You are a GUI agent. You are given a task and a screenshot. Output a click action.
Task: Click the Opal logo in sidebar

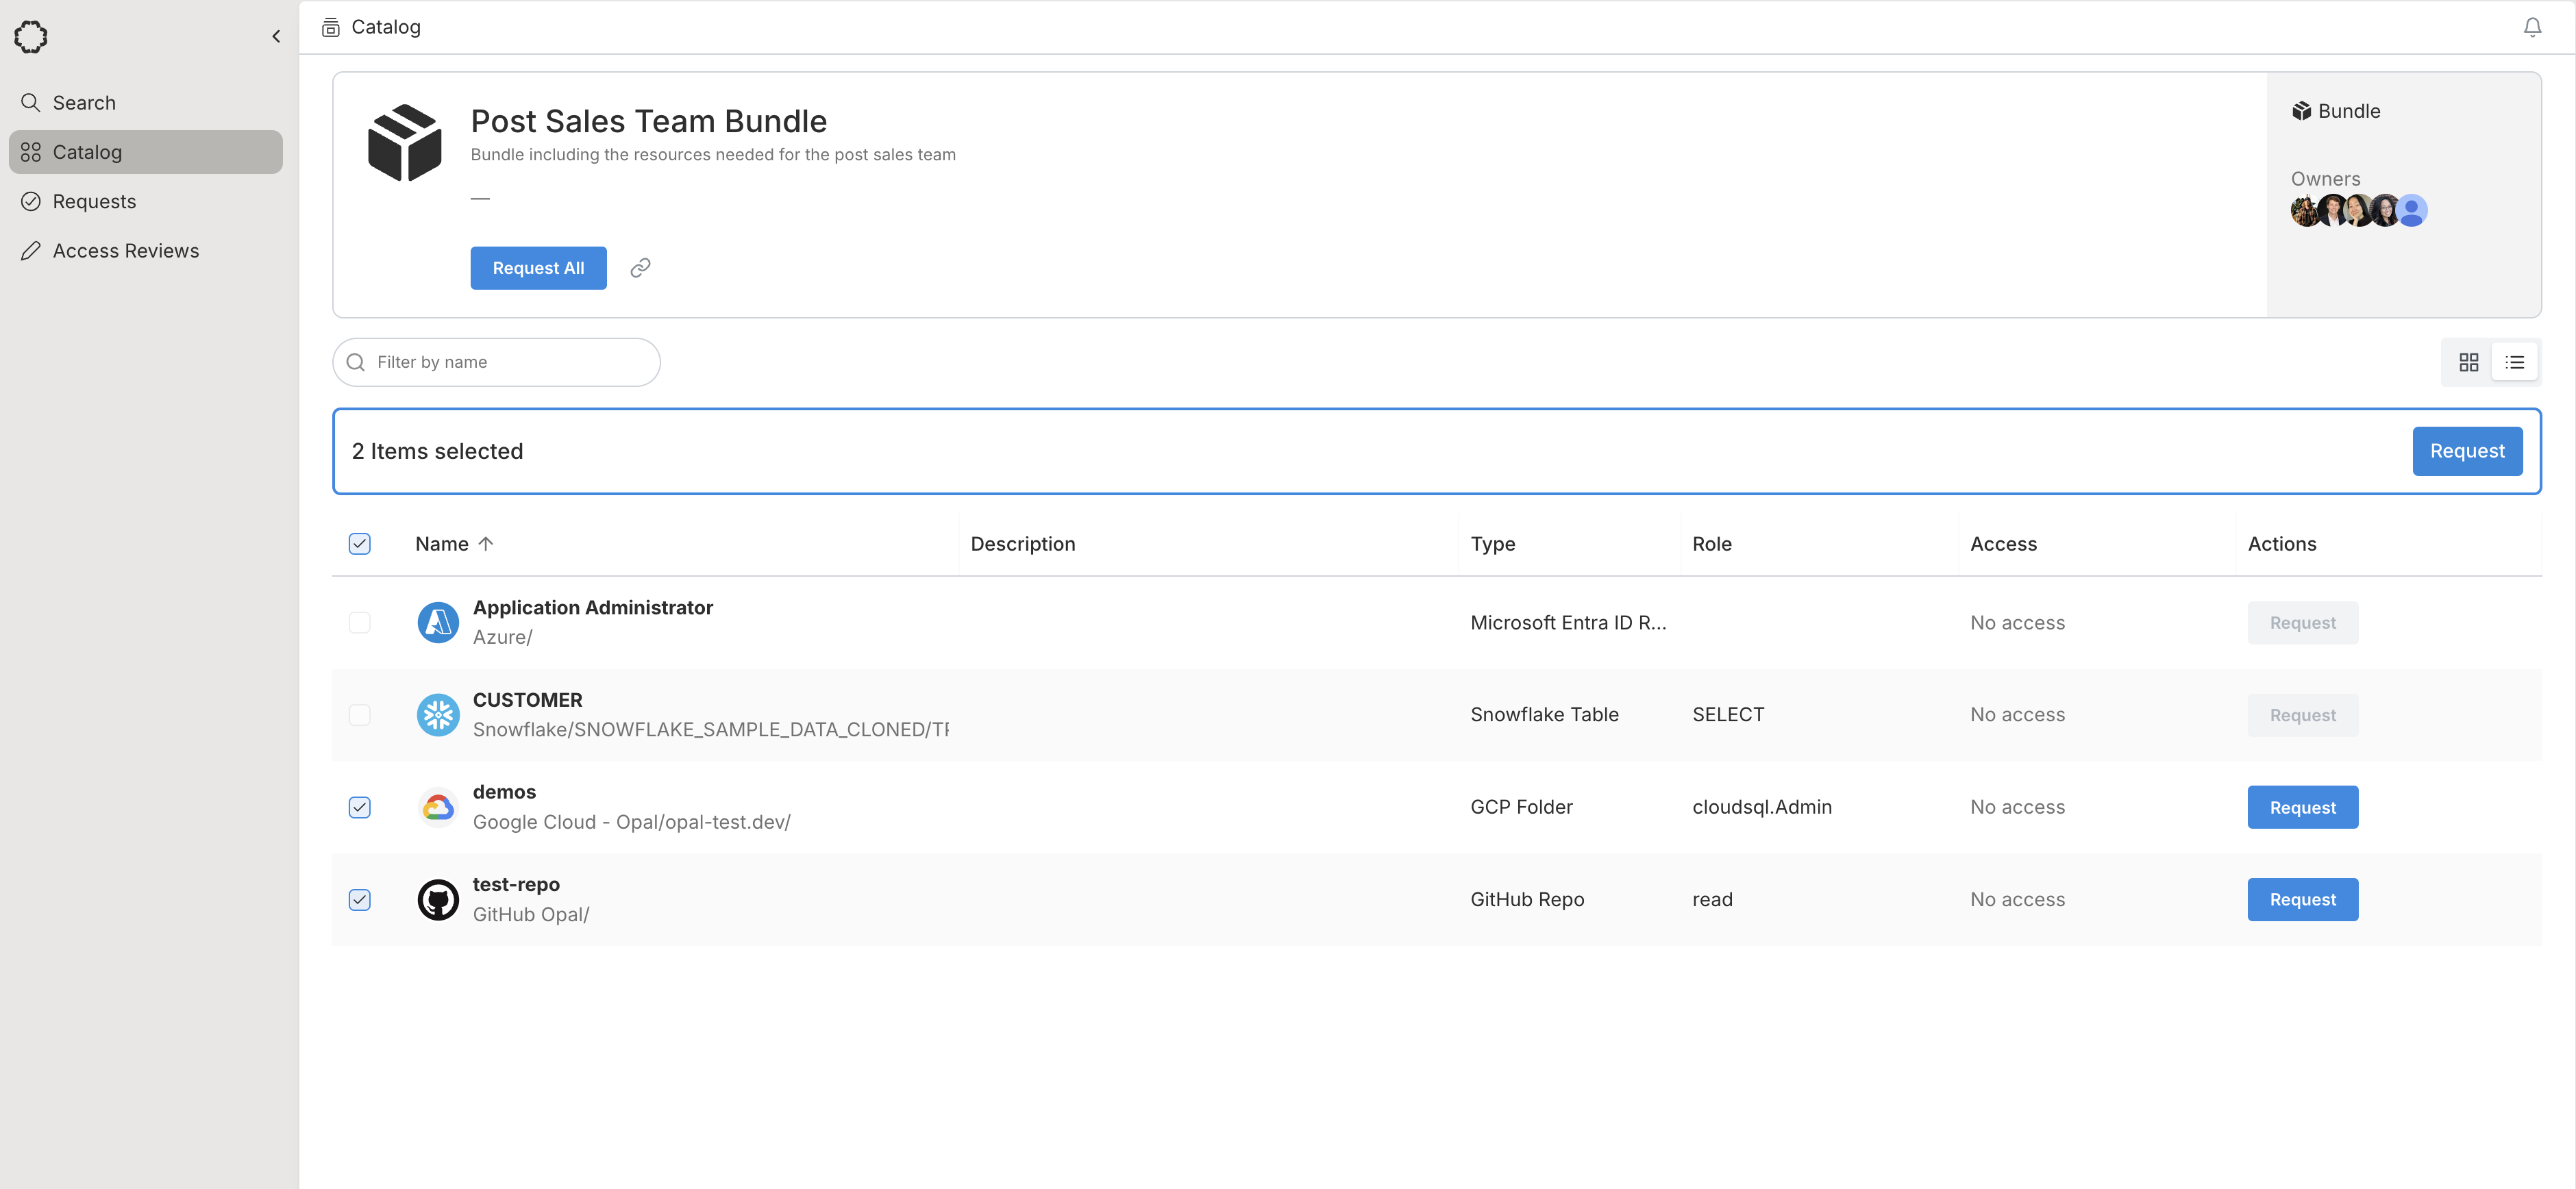point(31,37)
